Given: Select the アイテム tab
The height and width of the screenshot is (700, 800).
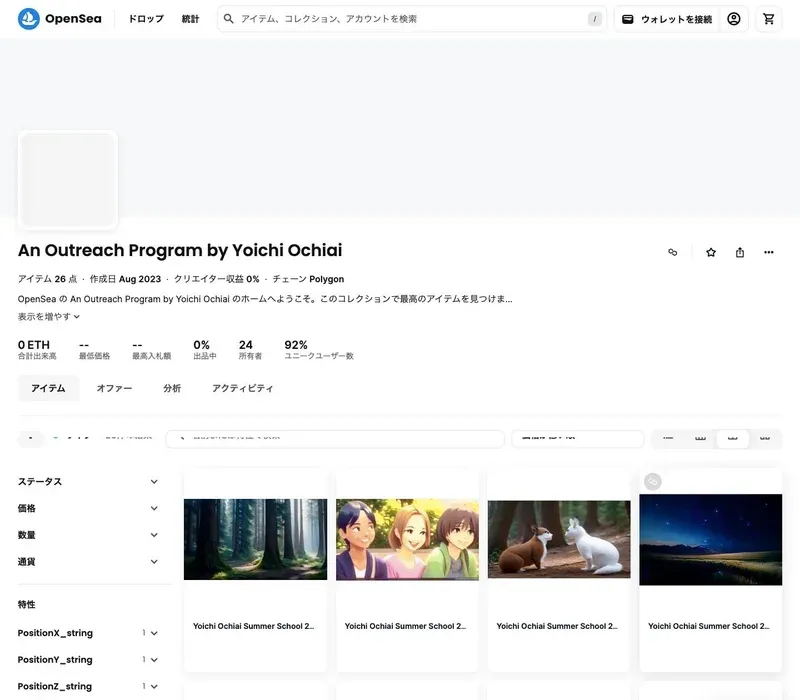Looking at the screenshot, I should coord(48,388).
